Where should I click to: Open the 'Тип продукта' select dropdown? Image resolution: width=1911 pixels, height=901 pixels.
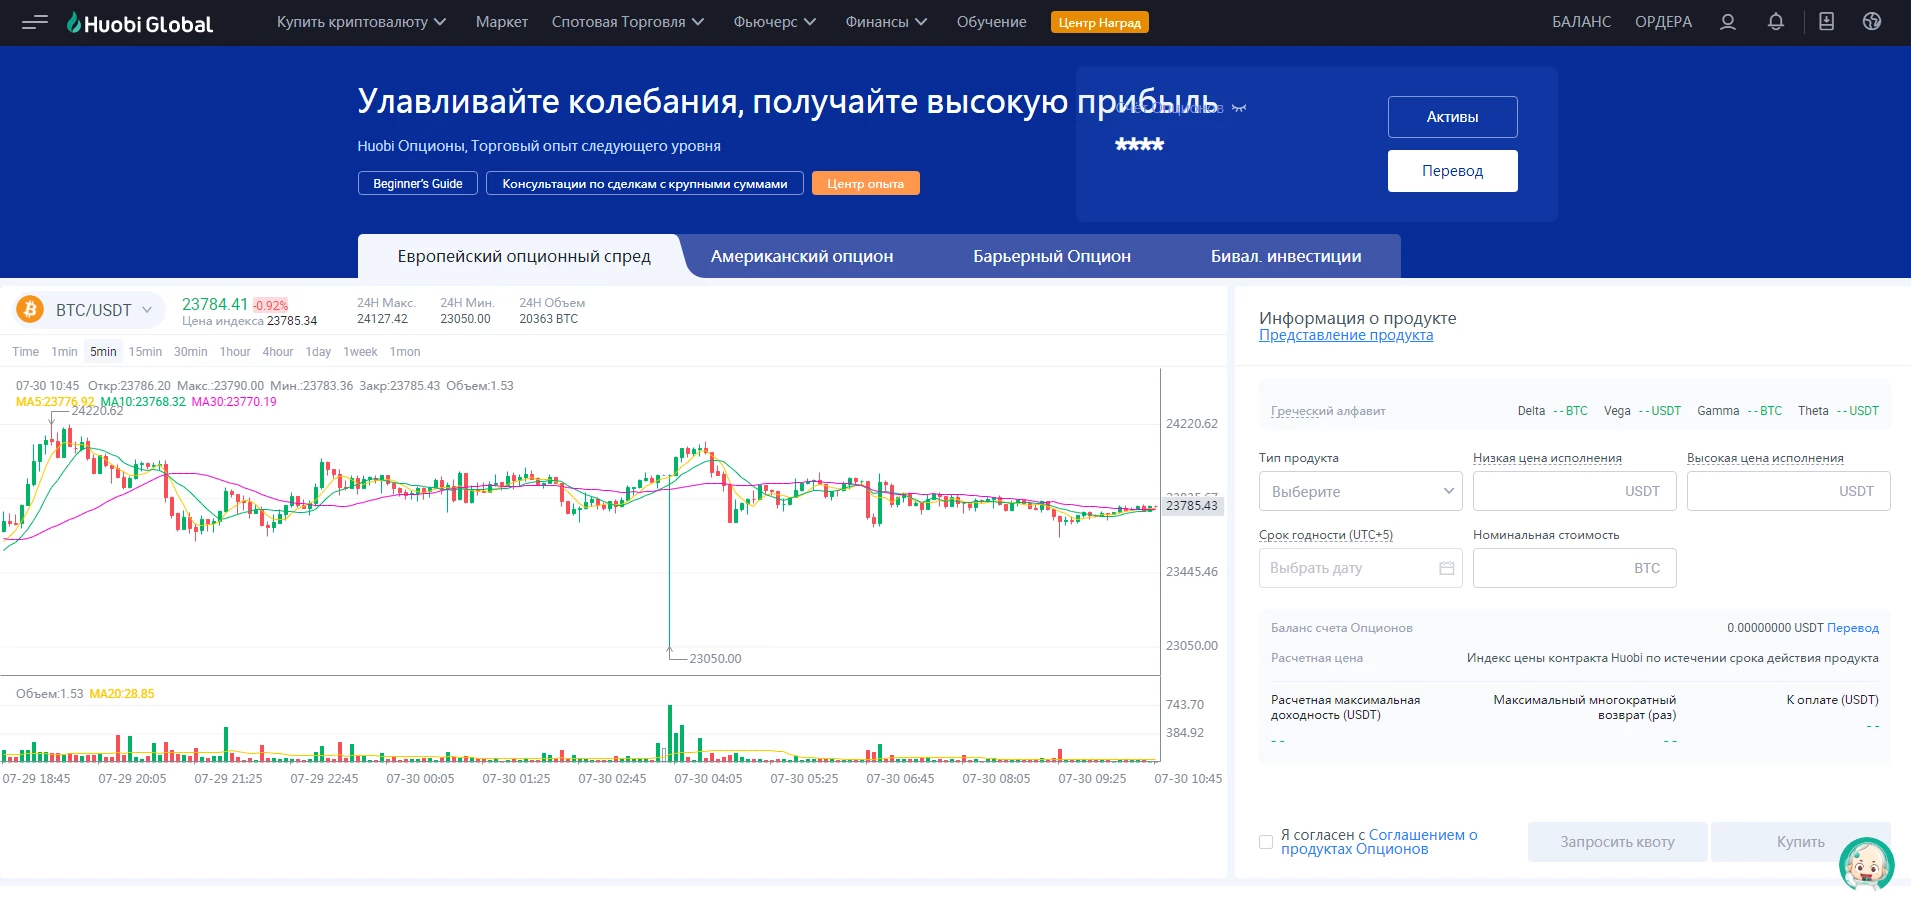coord(1360,491)
